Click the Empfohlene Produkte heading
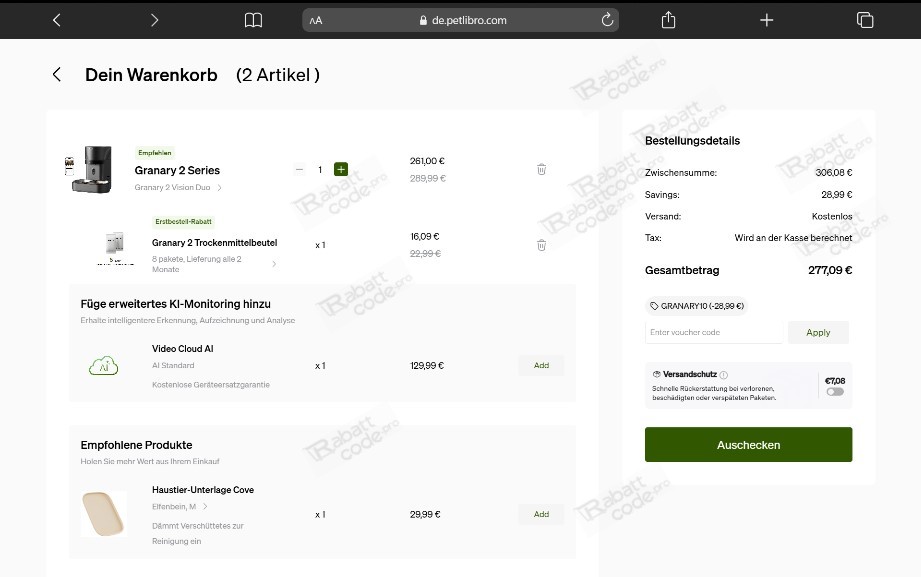921x577 pixels. (x=136, y=445)
